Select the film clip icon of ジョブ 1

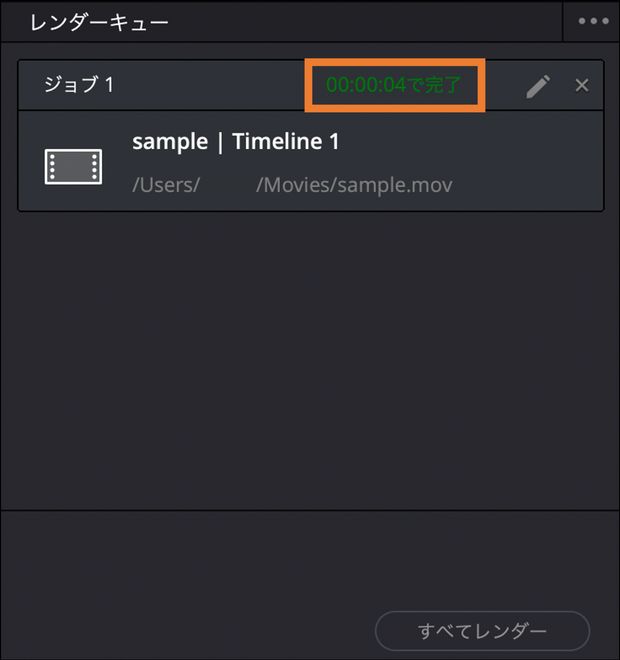pos(73,166)
